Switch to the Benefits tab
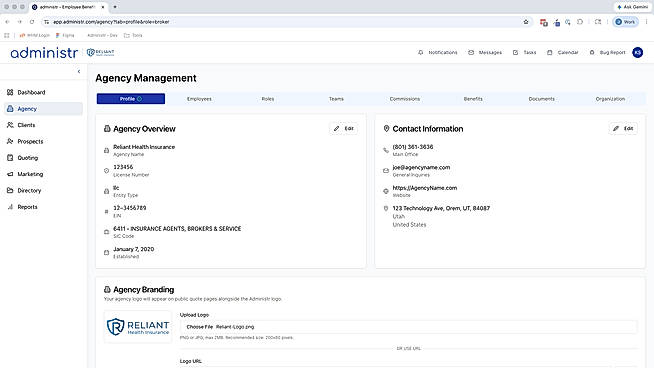 [x=473, y=99]
